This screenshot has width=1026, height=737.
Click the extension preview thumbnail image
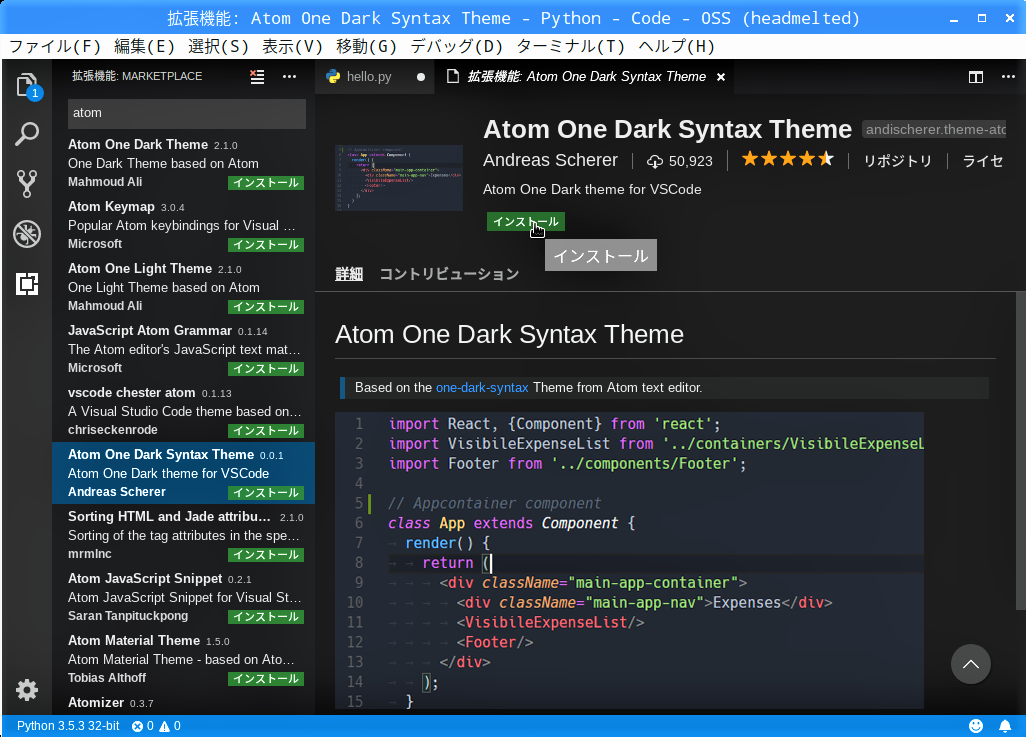(x=399, y=178)
